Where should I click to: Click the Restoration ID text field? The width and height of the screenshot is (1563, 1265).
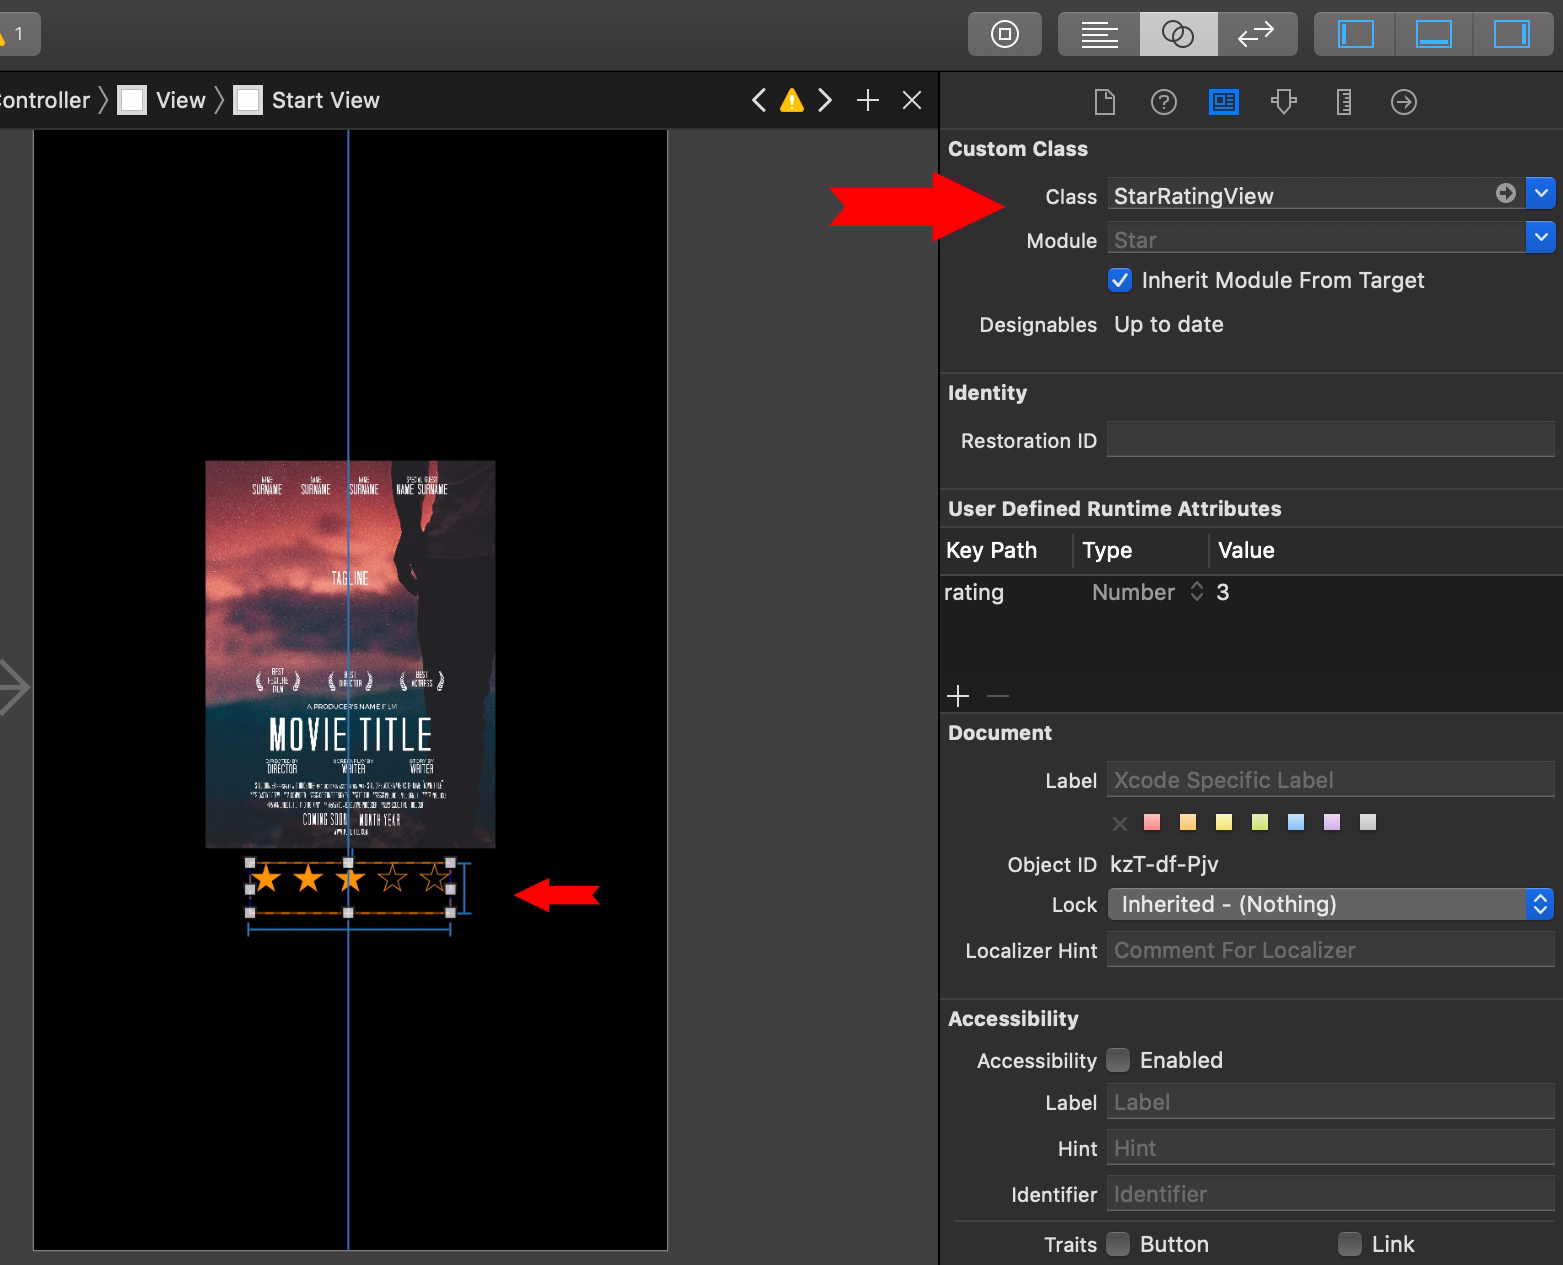pos(1330,441)
